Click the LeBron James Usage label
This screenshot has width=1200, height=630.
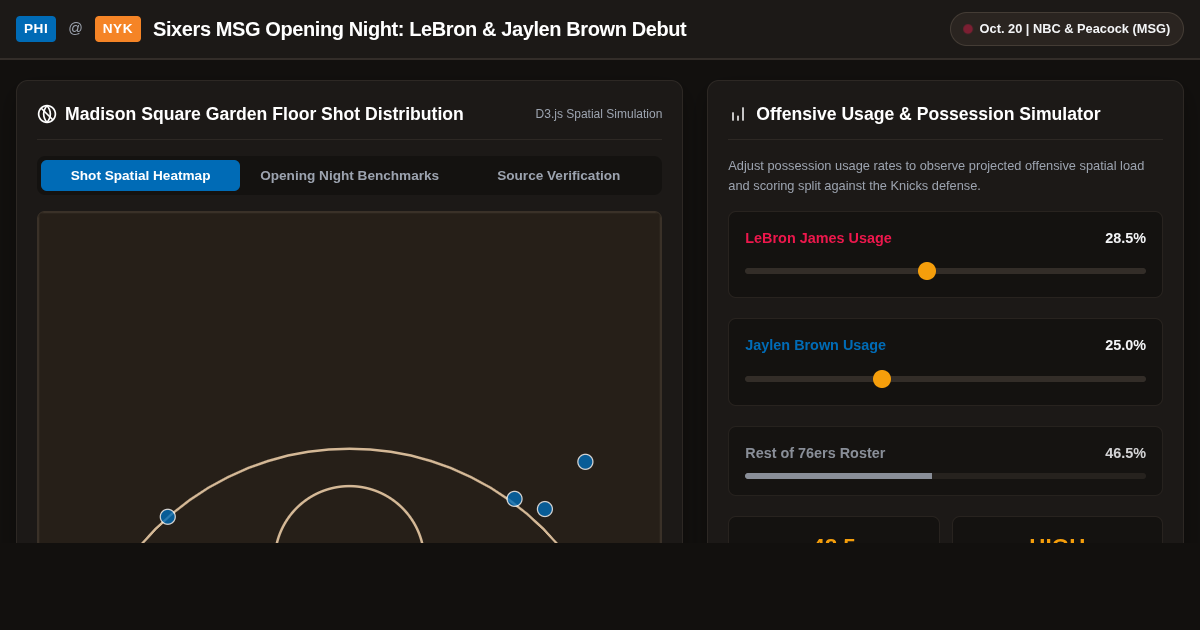click(x=818, y=238)
